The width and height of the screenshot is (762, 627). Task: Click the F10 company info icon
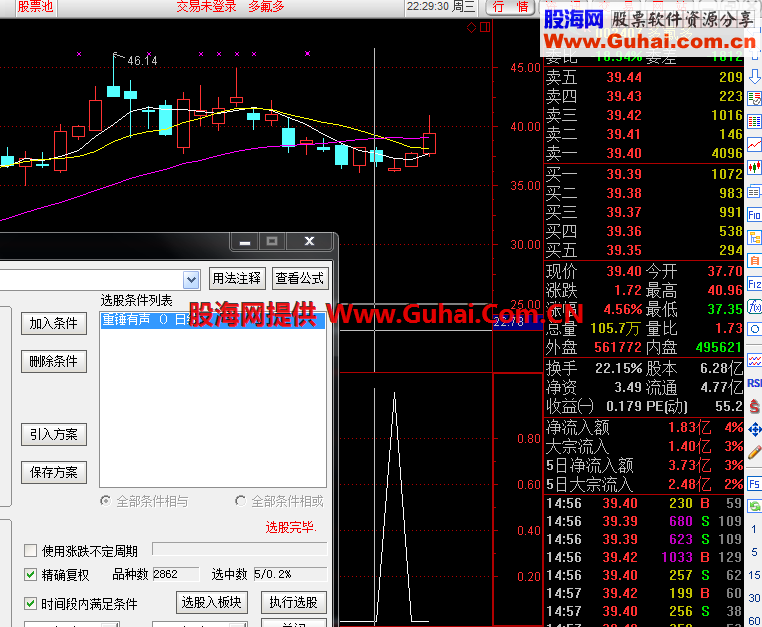(754, 215)
